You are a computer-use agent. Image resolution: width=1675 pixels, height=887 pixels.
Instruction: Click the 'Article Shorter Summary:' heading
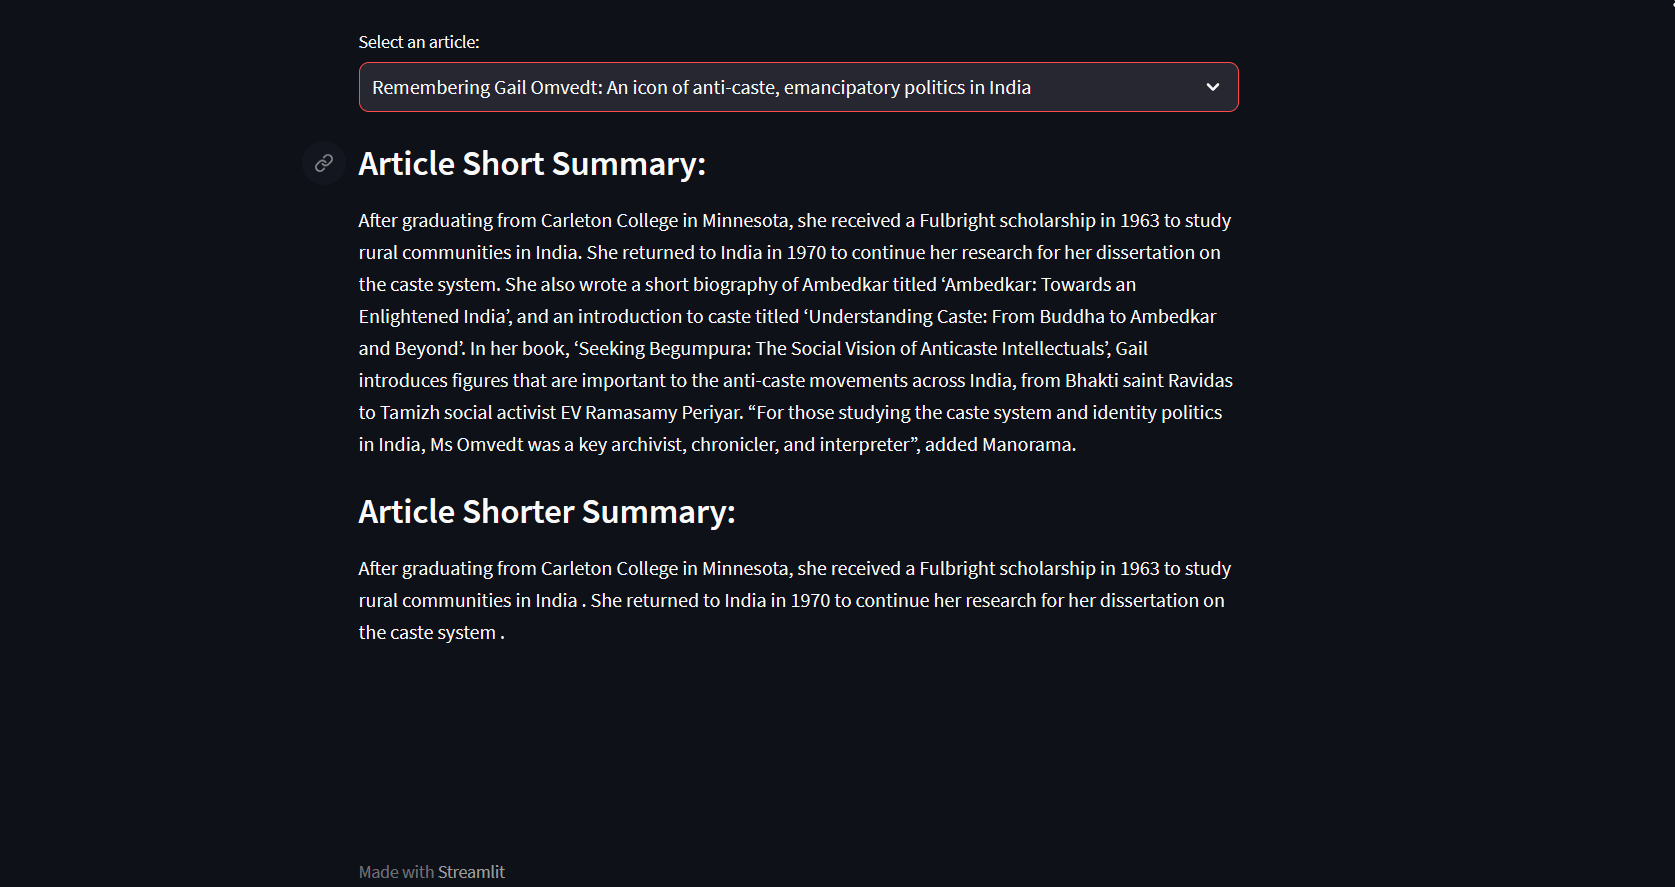tap(546, 511)
